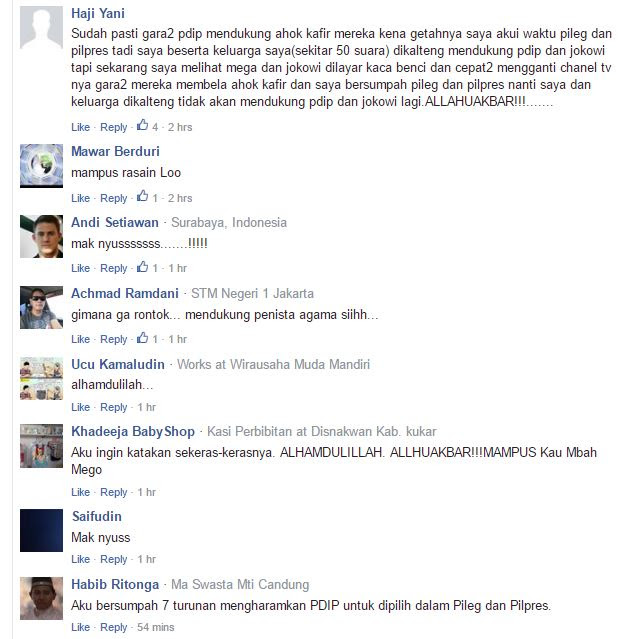Reply to Khadeeja BabyShop's comment

pyautogui.click(x=114, y=492)
